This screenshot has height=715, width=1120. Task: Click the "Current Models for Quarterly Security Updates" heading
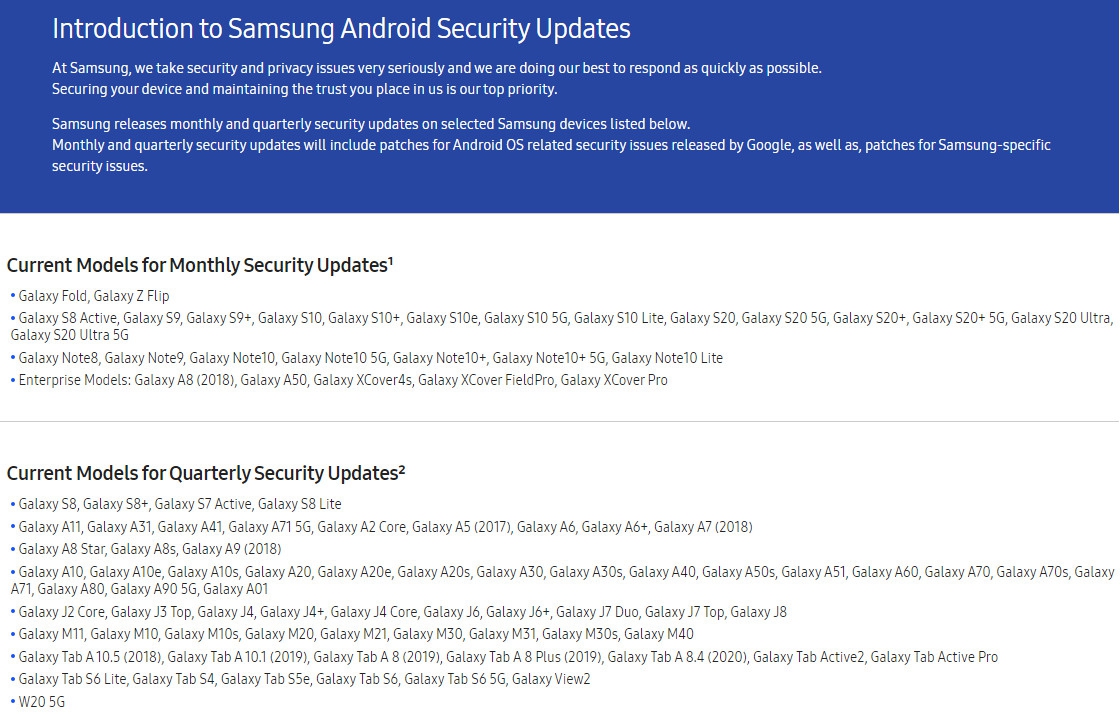[203, 473]
